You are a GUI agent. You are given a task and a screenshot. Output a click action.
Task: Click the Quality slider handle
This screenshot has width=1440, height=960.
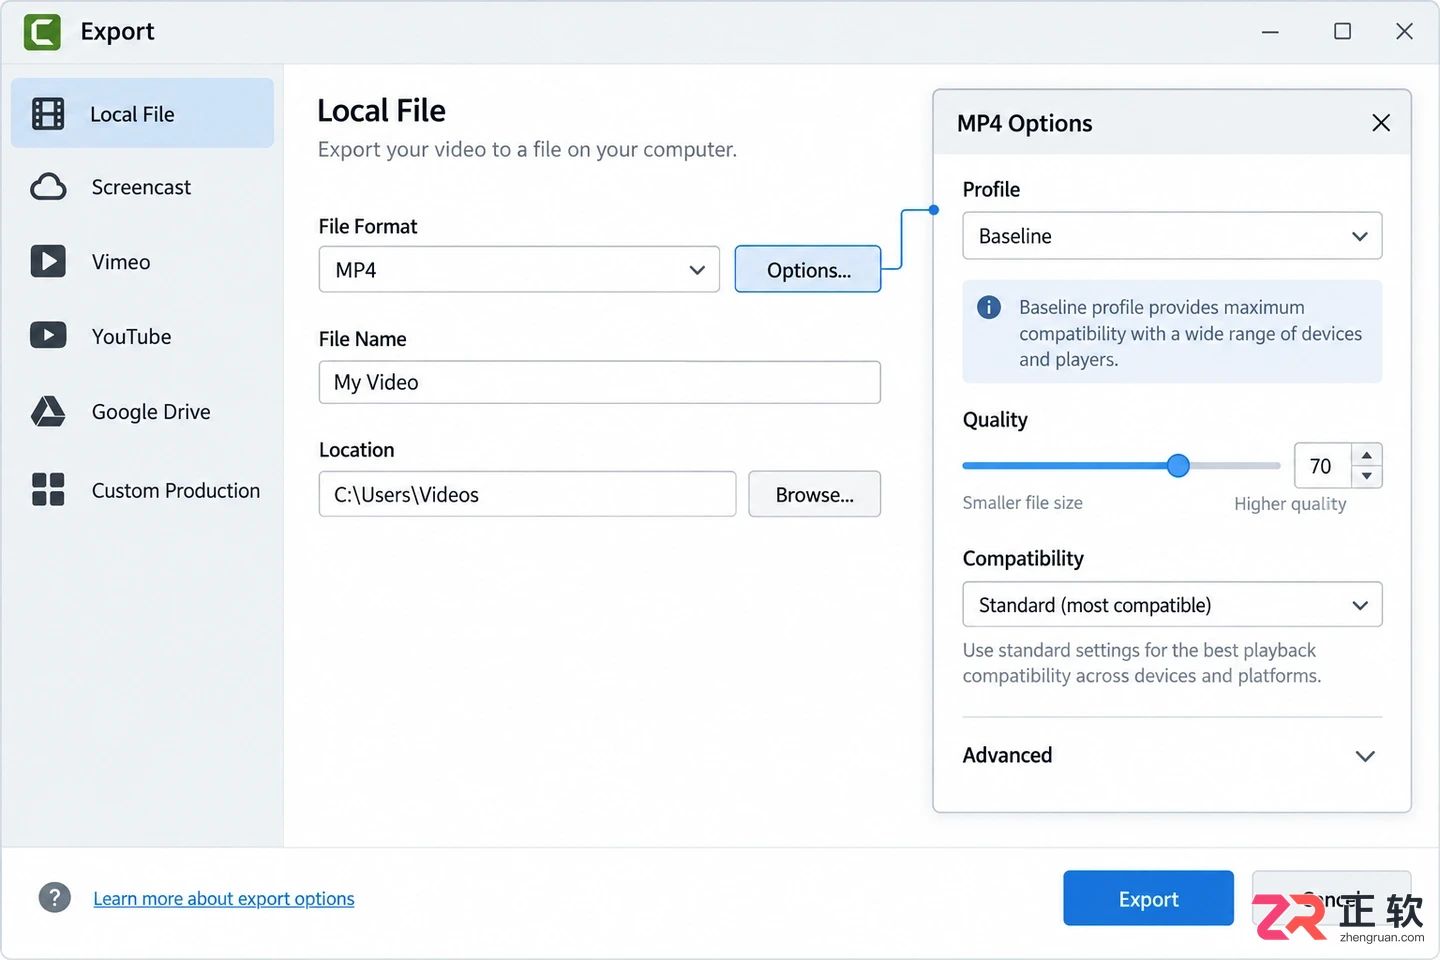pos(1178,465)
